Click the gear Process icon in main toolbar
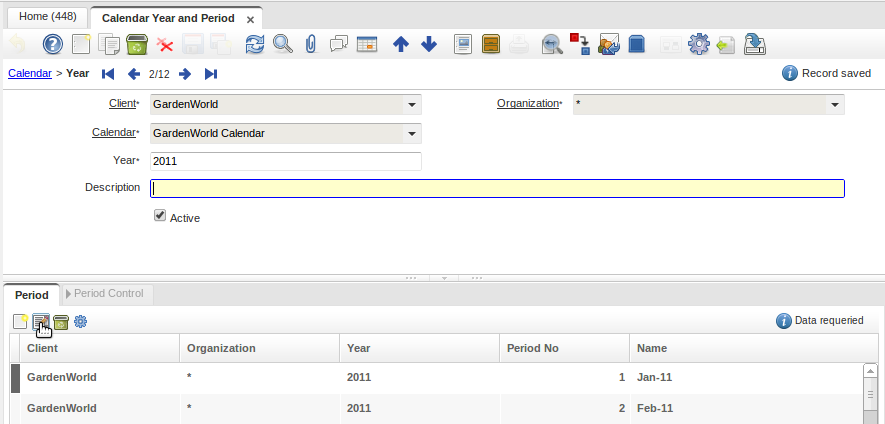Screen dimensions: 885x424 [699, 44]
